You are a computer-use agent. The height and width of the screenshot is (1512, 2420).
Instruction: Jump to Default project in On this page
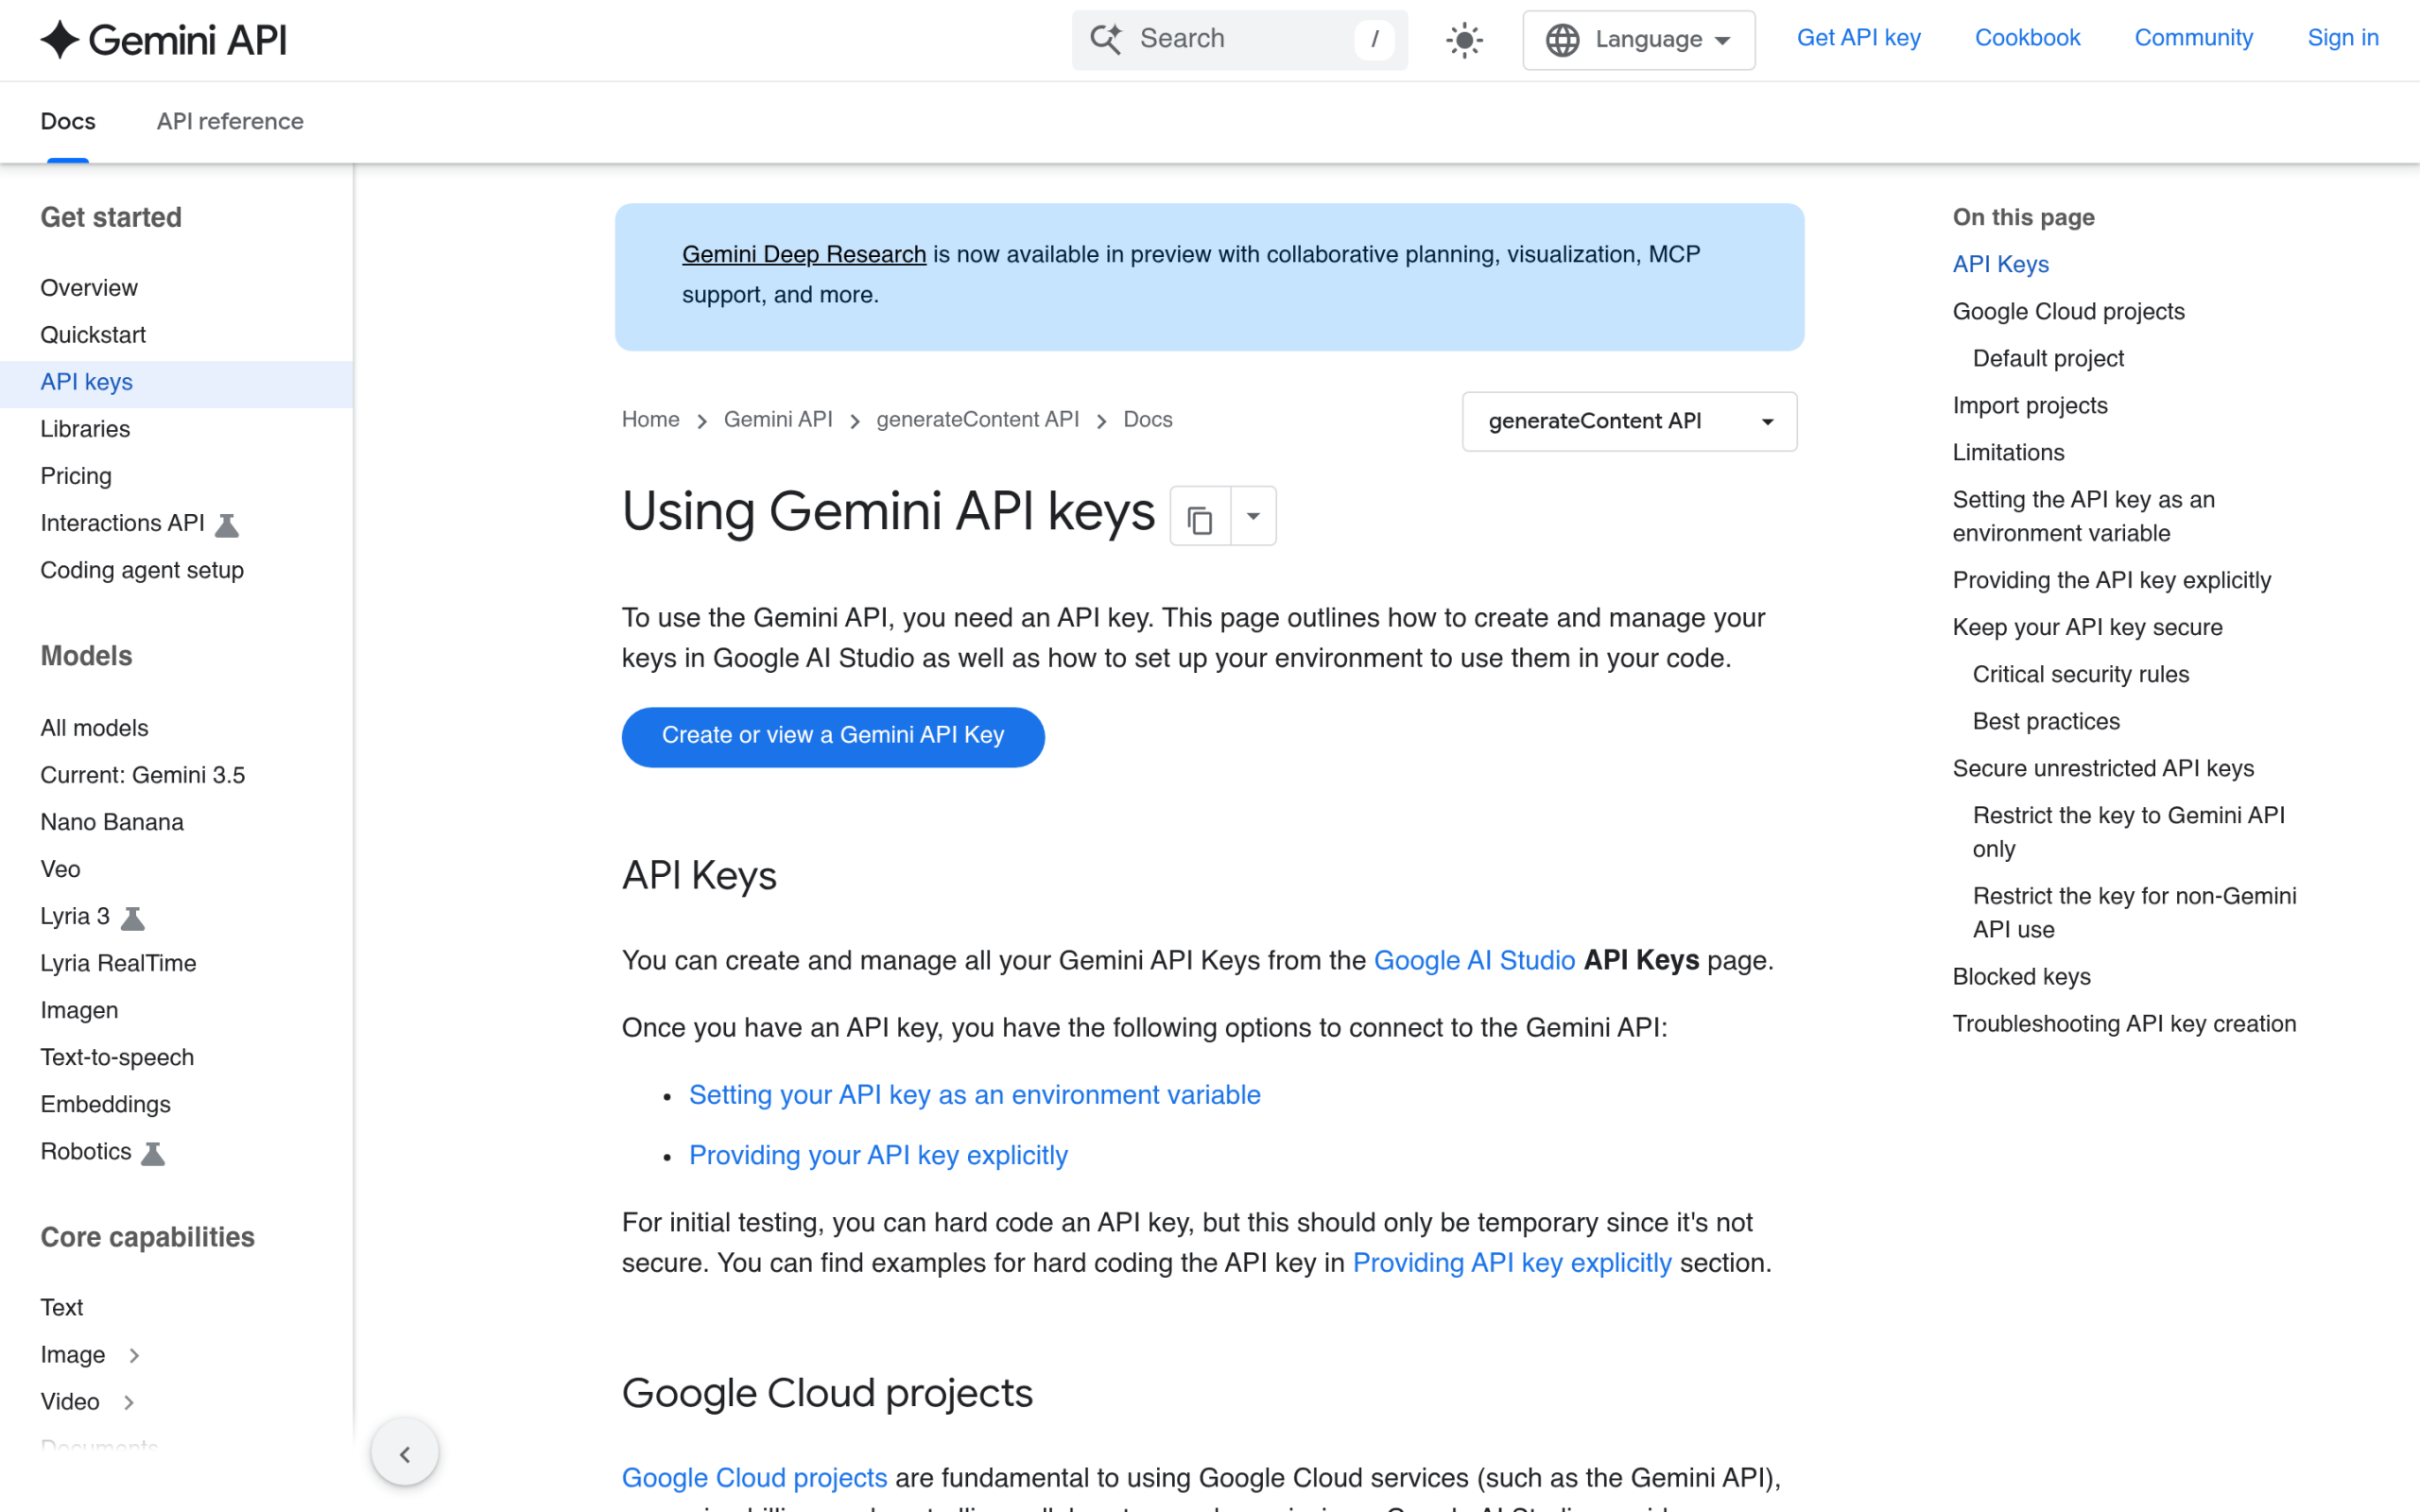tap(2048, 358)
